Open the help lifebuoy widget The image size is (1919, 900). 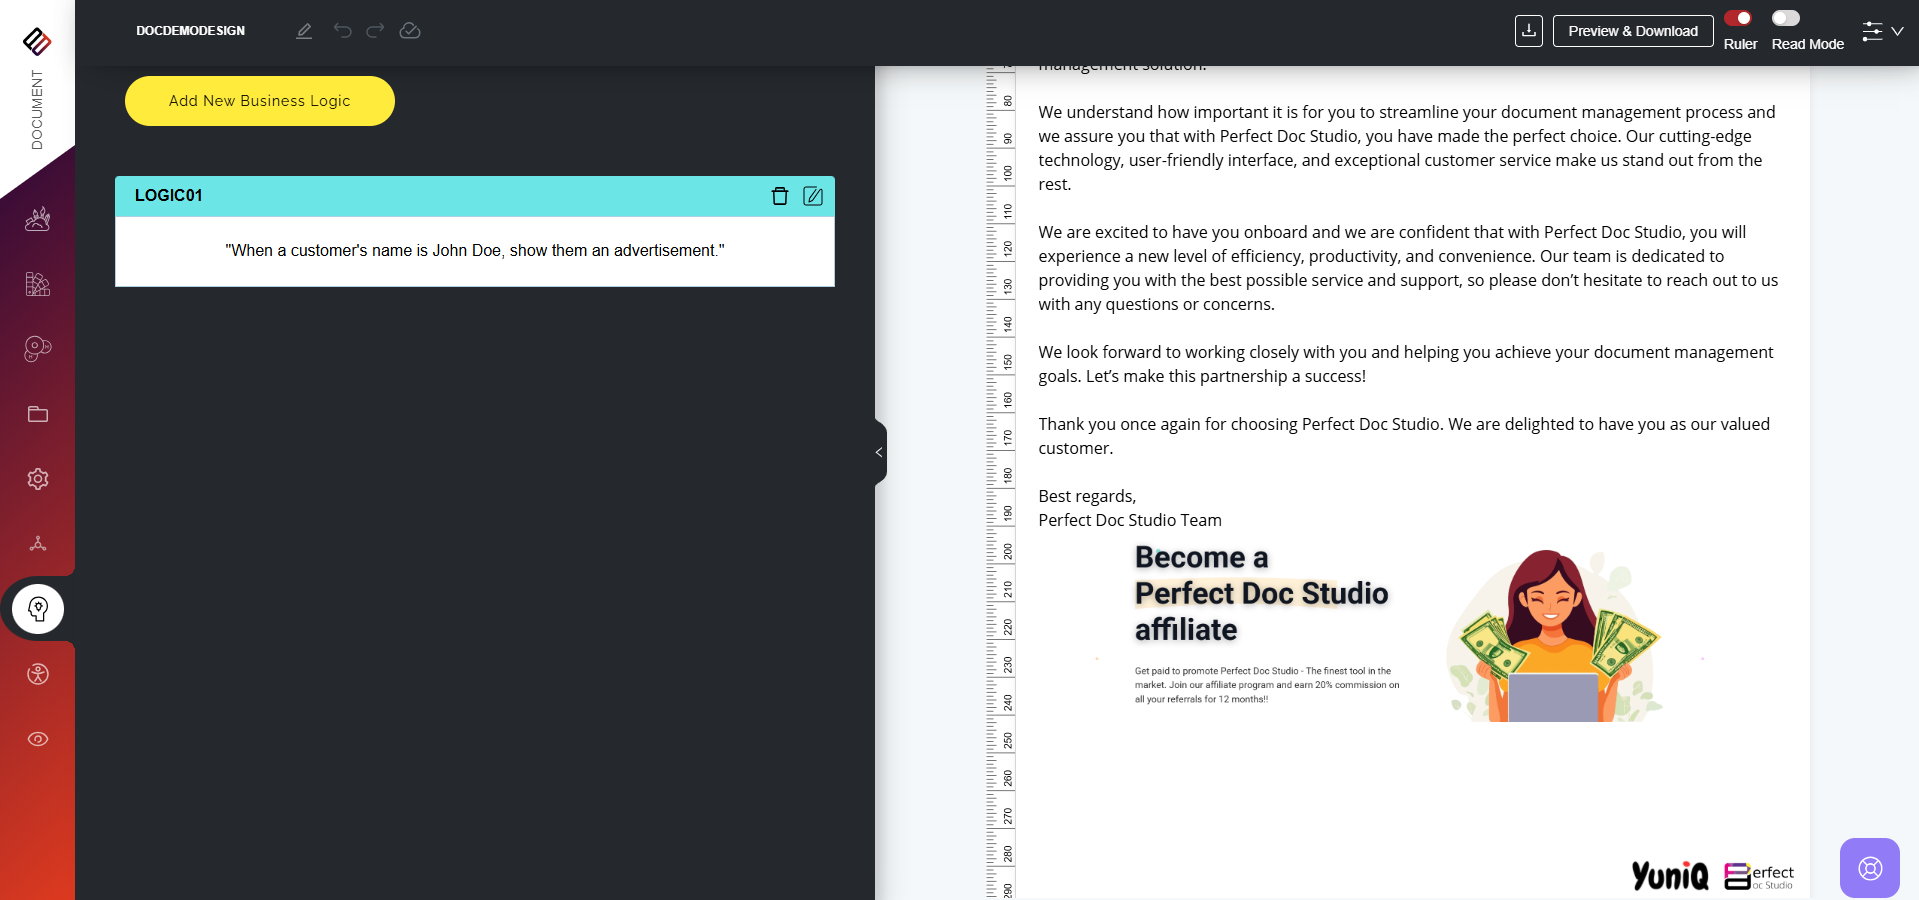tap(1869, 868)
